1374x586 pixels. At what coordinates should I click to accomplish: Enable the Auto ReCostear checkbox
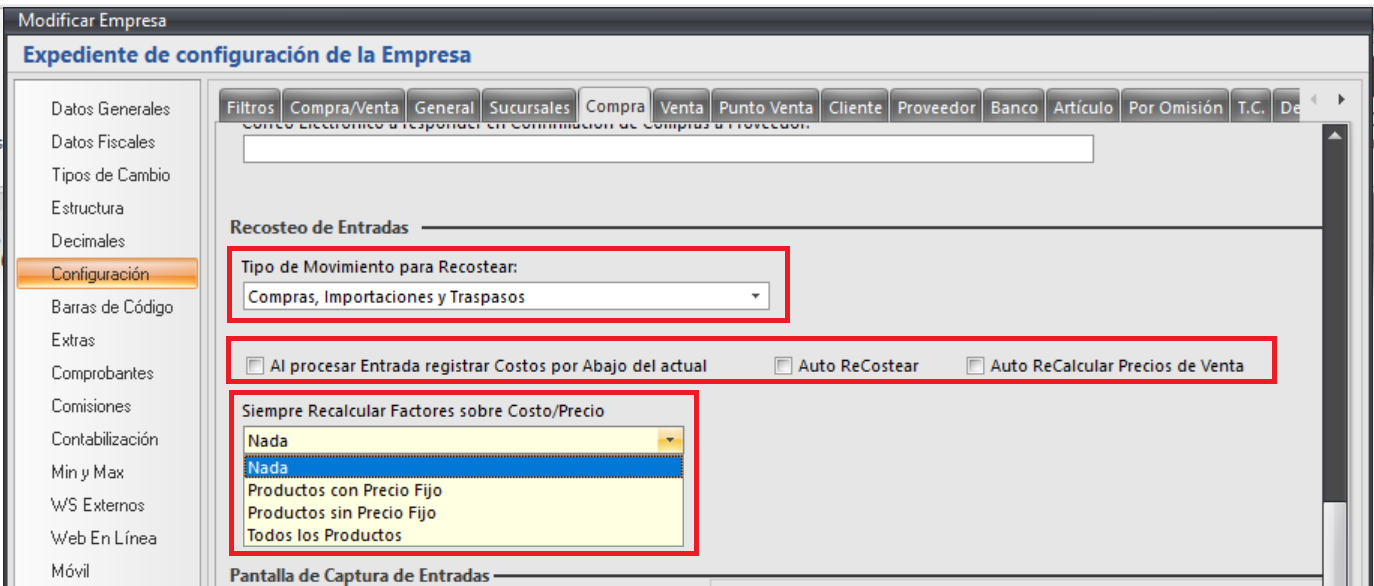pos(781,366)
